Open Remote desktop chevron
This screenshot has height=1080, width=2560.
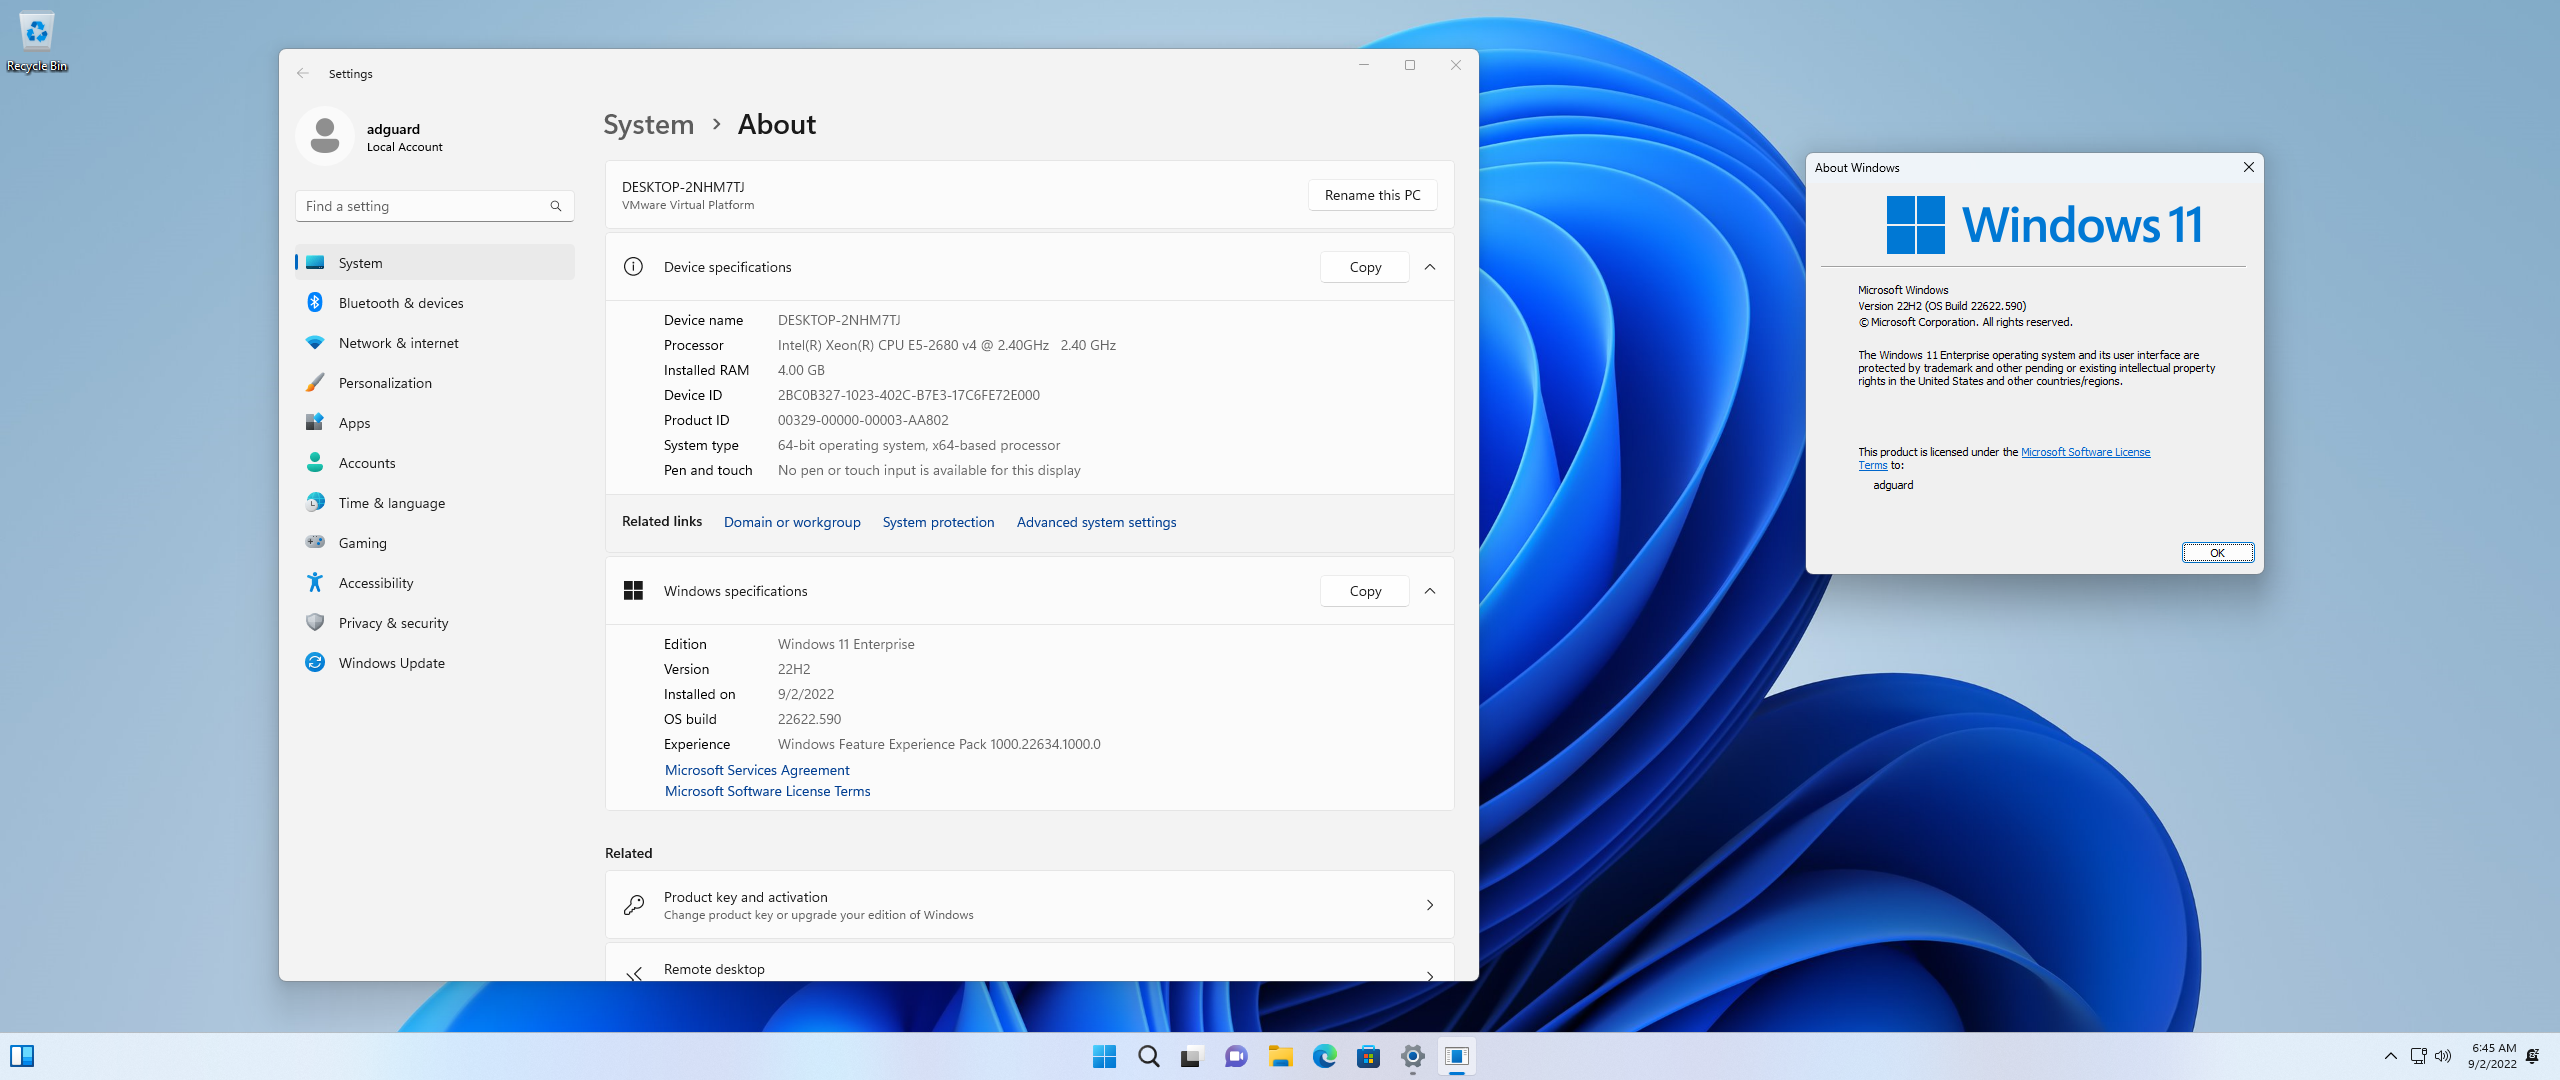1430,975
